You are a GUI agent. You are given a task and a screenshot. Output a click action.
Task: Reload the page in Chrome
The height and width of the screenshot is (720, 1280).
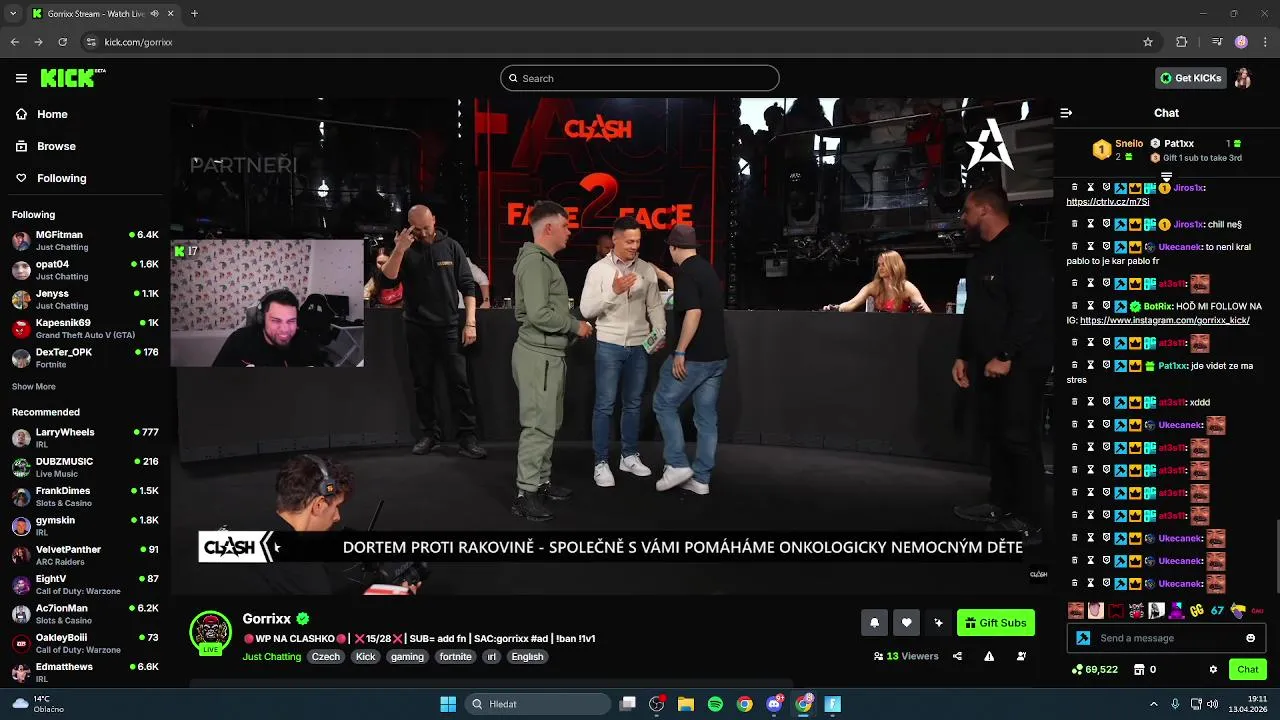pos(62,42)
